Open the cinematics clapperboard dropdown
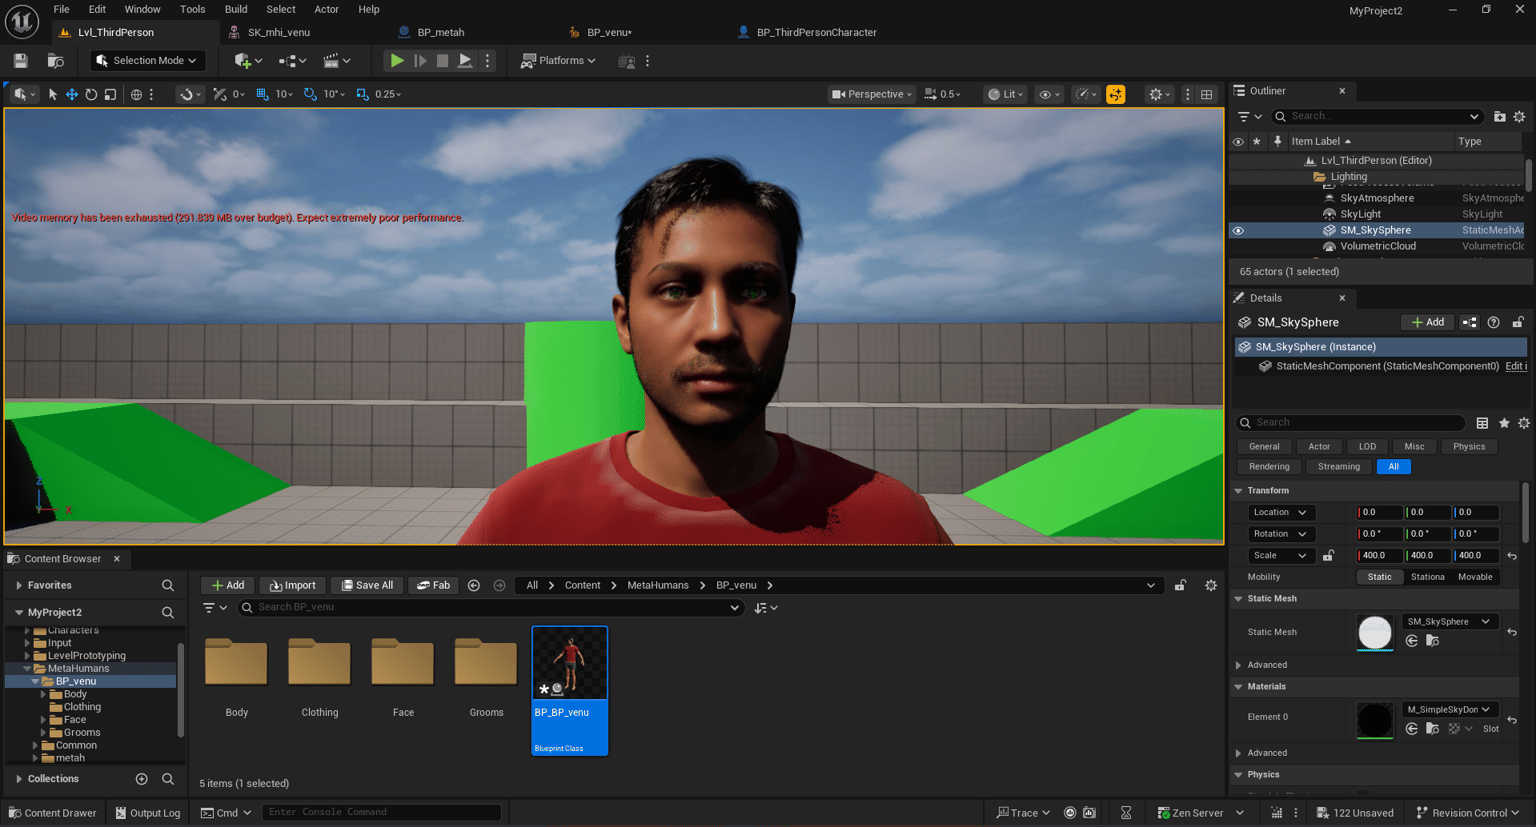The image size is (1536, 827). tap(336, 61)
